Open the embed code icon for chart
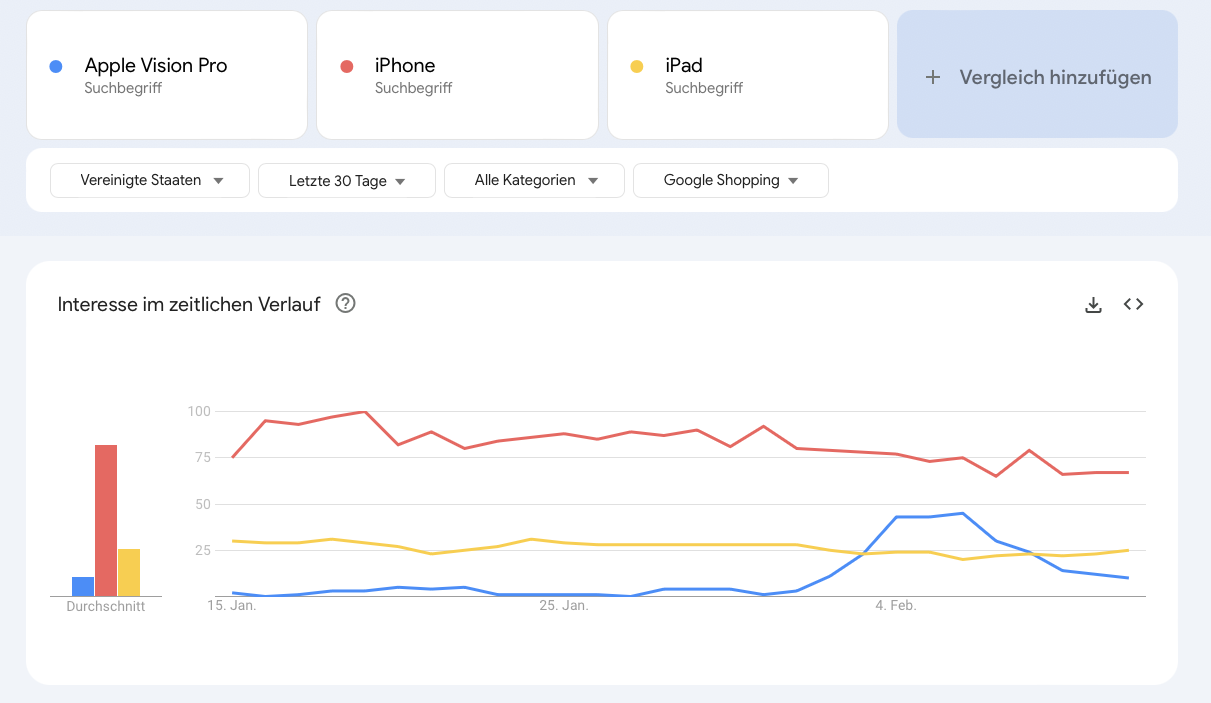 click(1133, 305)
